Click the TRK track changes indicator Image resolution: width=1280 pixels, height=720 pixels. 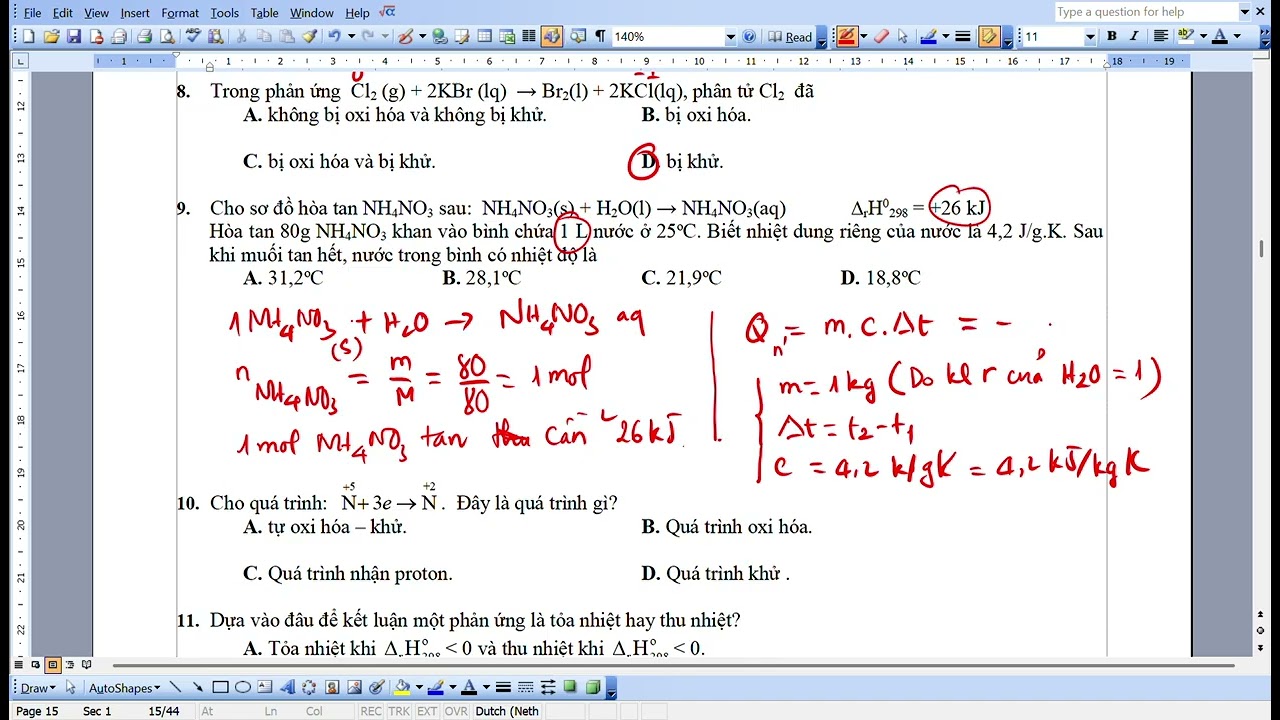[398, 711]
